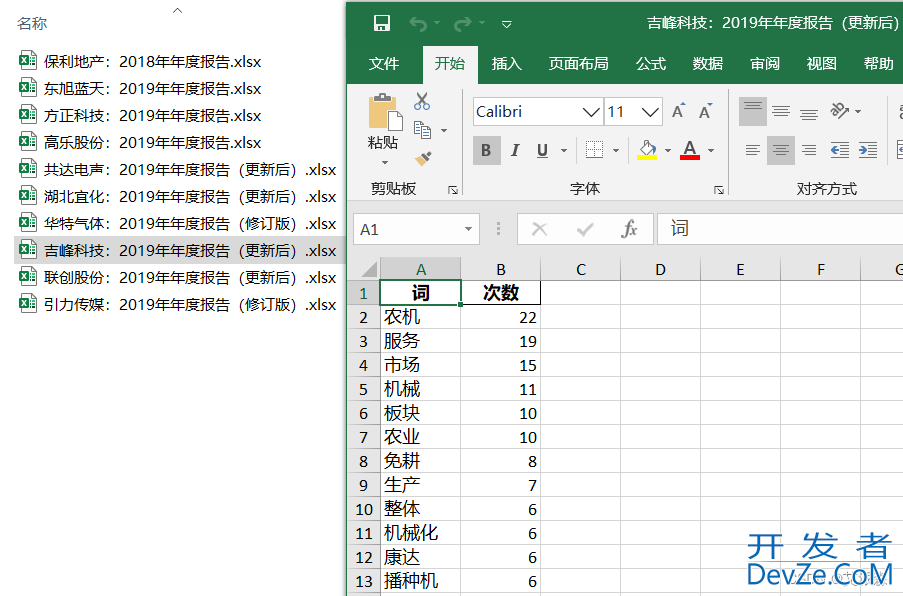Click cell containing 免耕
This screenshot has width=903, height=596.
420,461
